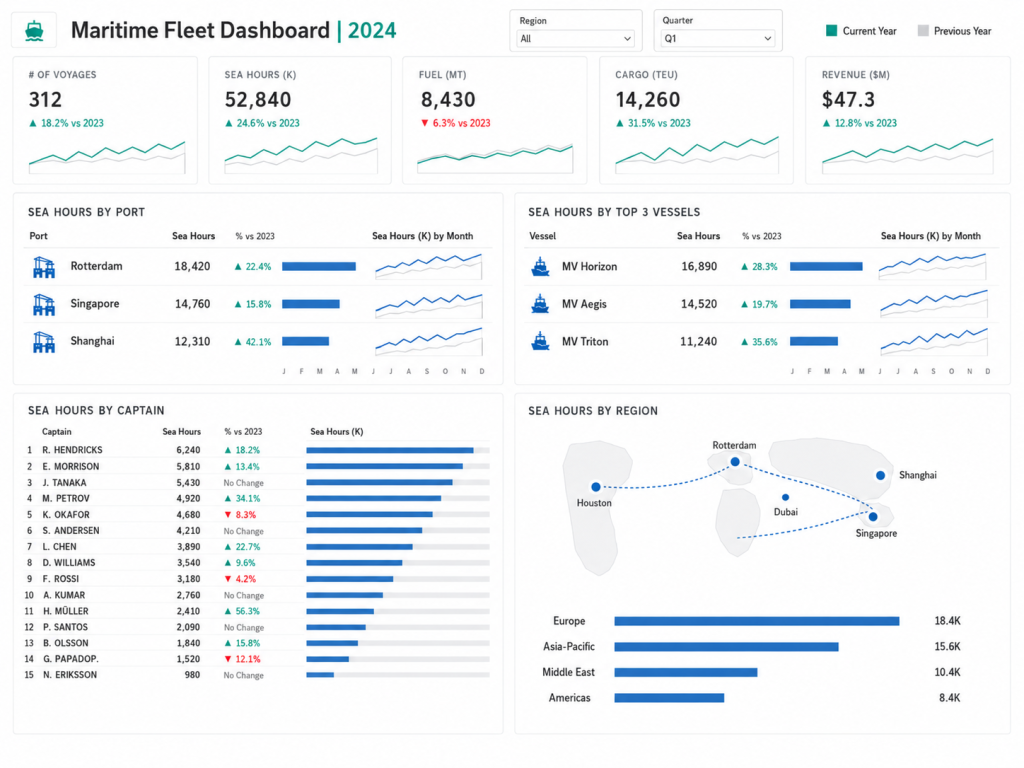Select the E. MORRISON captain row name
Image resolution: width=1024 pixels, height=768 pixels.
pos(71,466)
